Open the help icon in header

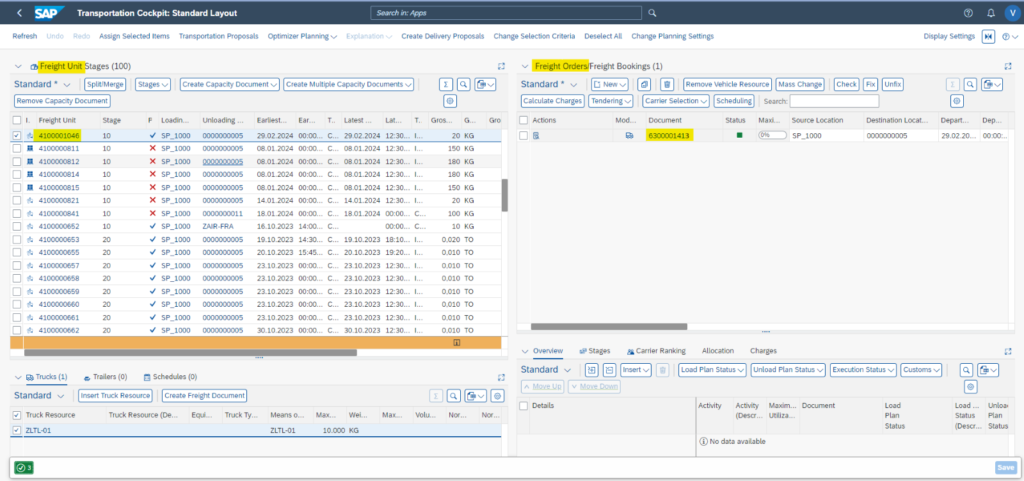coord(967,13)
